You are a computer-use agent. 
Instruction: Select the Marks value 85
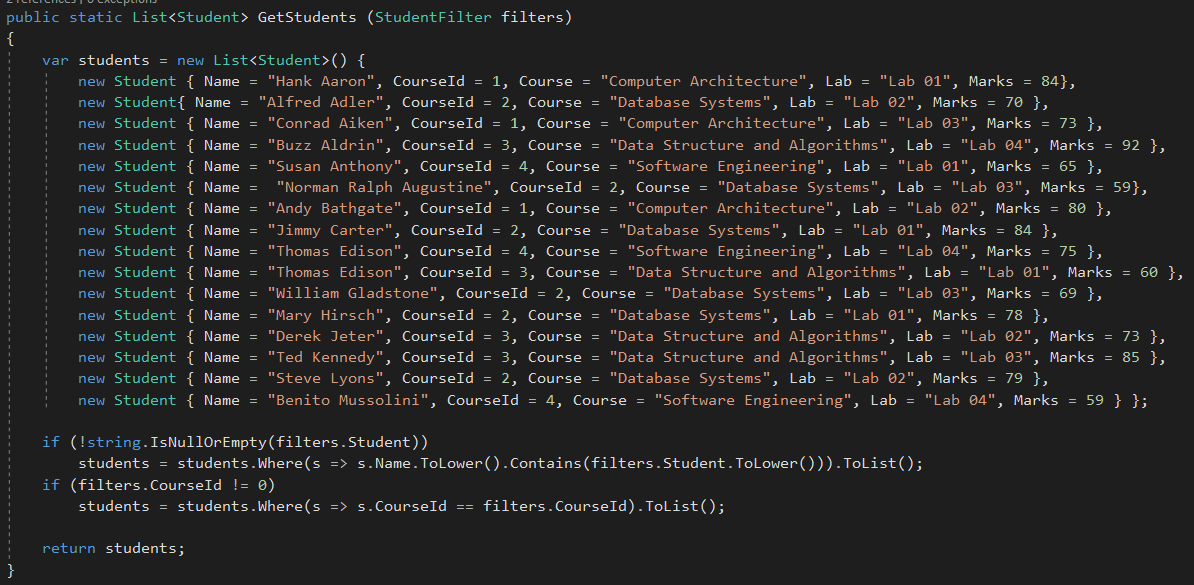click(x=1132, y=357)
